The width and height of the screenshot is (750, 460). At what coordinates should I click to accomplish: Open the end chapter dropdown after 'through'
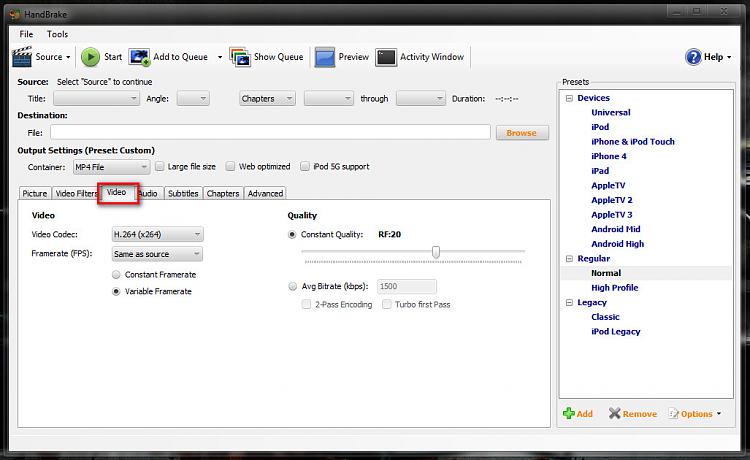coord(421,99)
